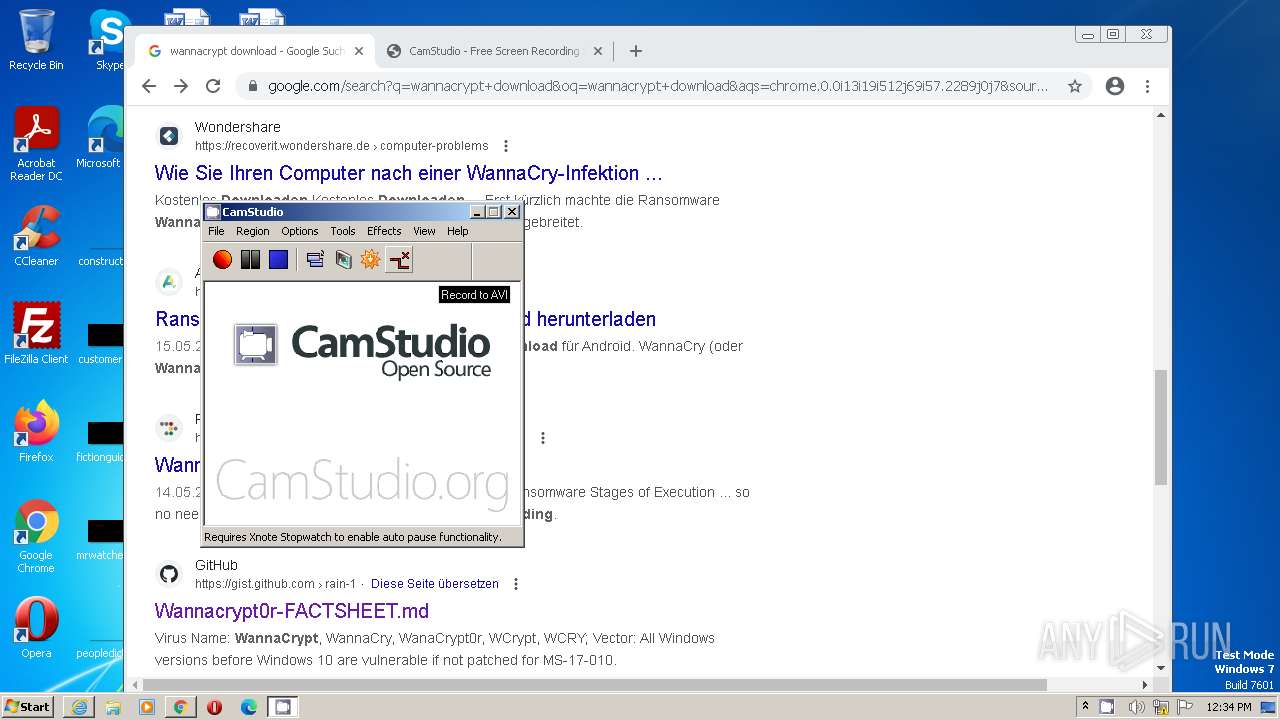The image size is (1280, 720).
Task: Close the CamStudio browser tab
Action: click(x=598, y=51)
